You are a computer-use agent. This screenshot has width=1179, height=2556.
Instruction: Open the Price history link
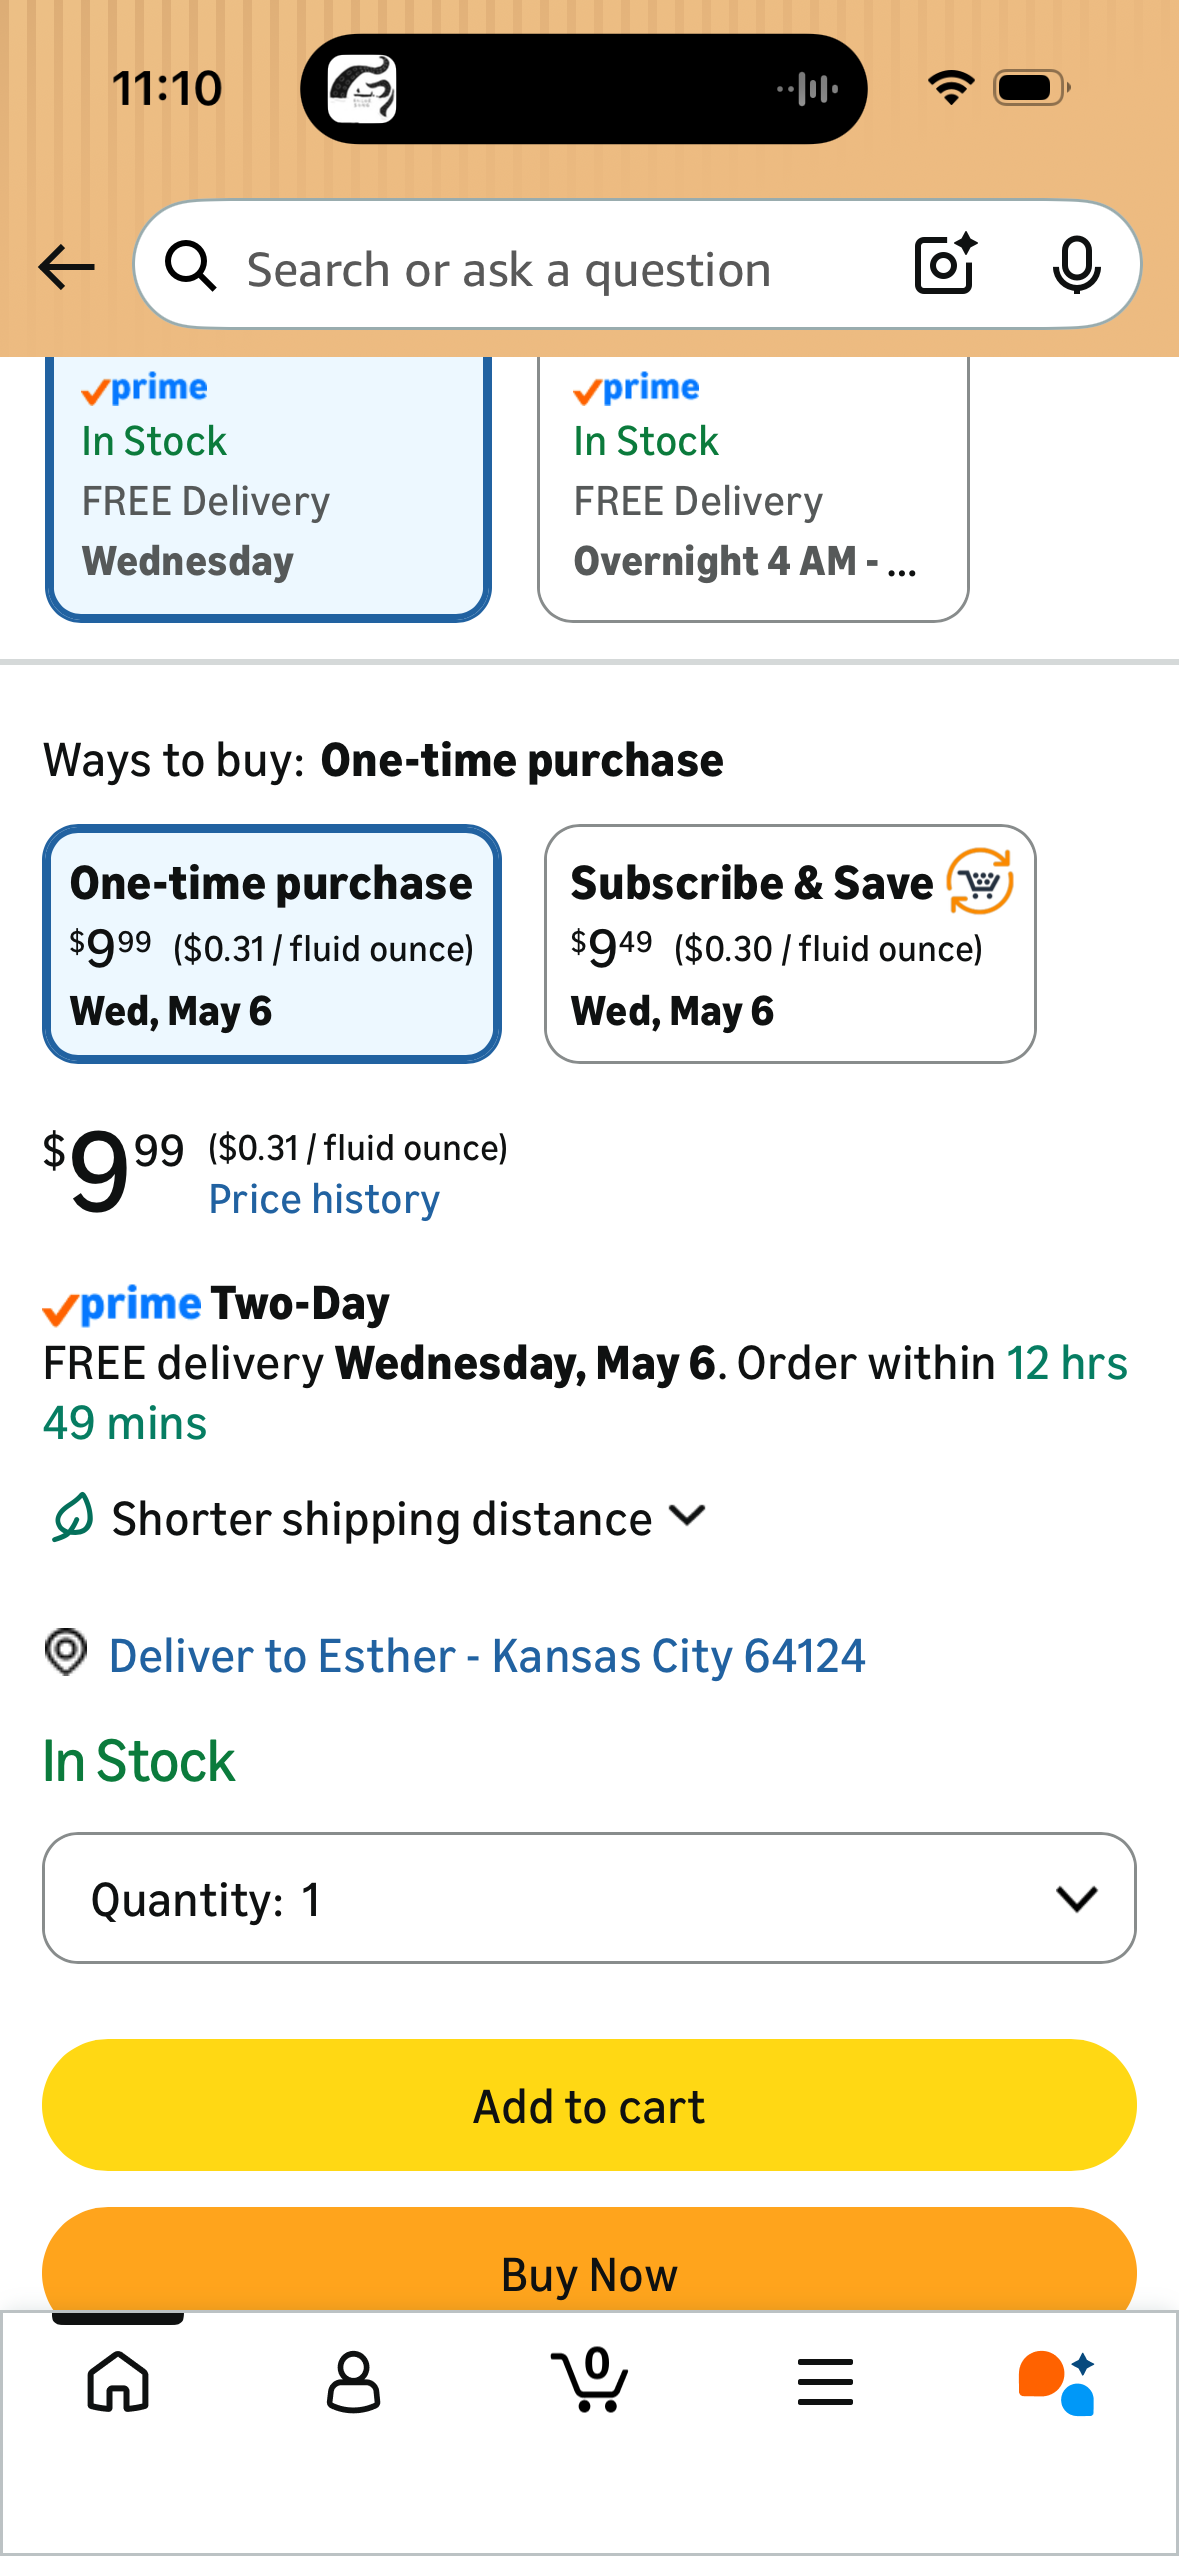(324, 1199)
